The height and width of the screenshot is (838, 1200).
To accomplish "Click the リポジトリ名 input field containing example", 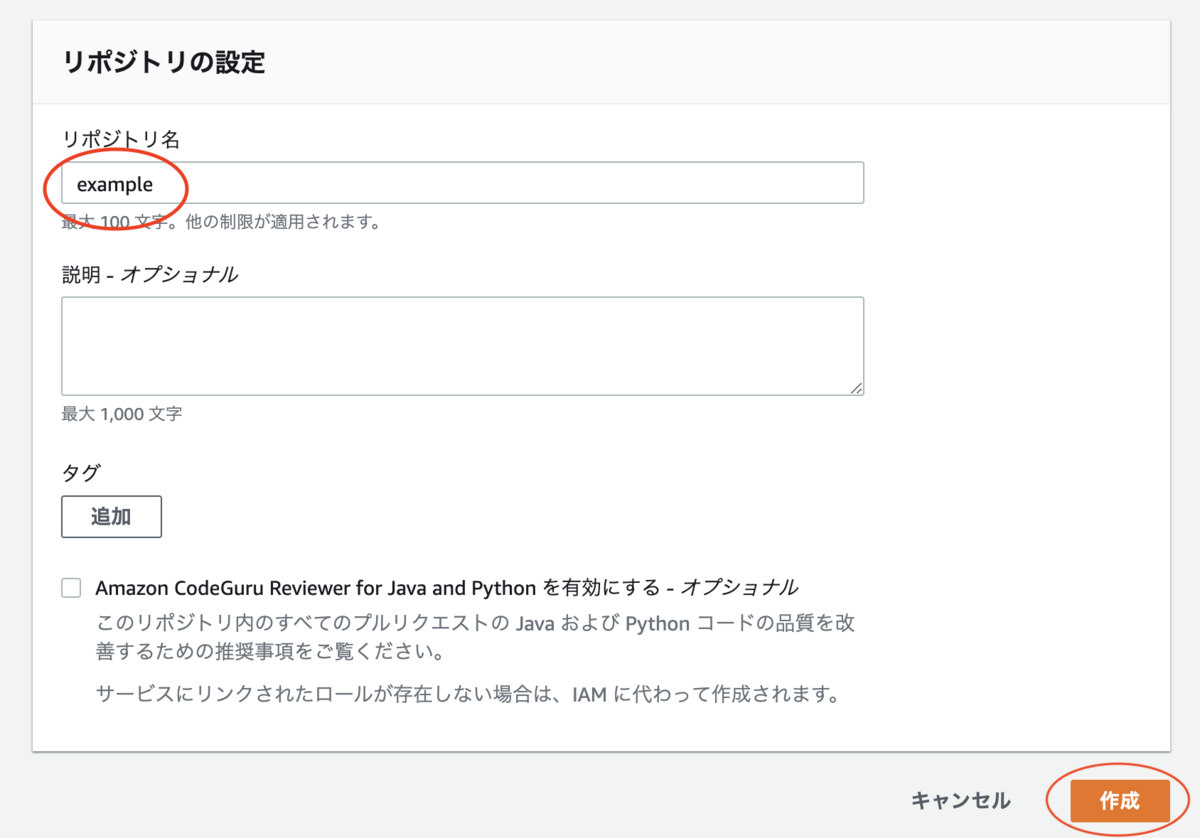I will coord(462,184).
